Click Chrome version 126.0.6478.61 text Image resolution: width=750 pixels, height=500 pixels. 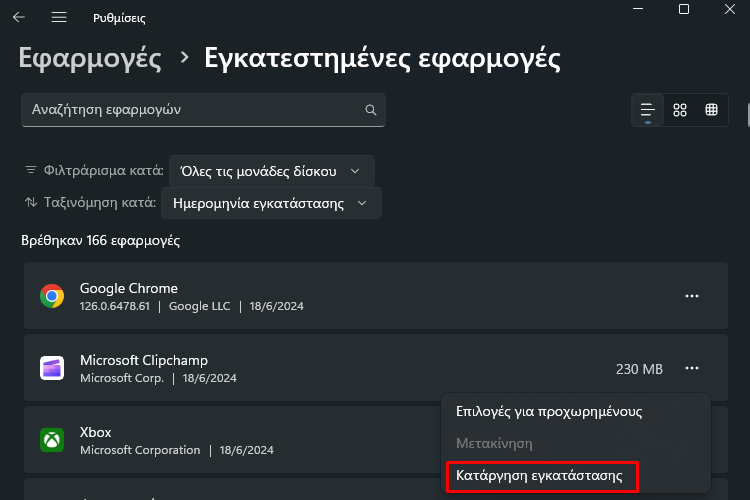coord(115,306)
